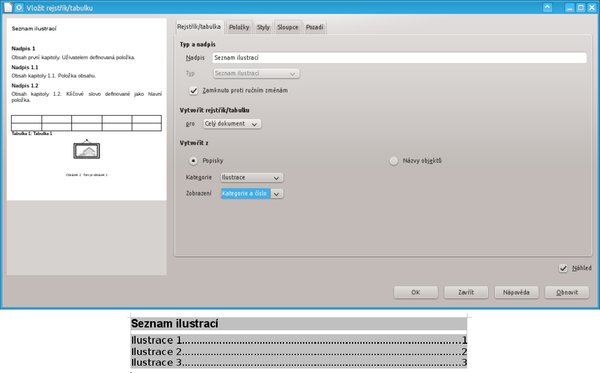Image resolution: width=600 pixels, height=373 pixels.
Task: Open the Zobrazení Kategorie a číslo dropdown
Action: pos(252,194)
